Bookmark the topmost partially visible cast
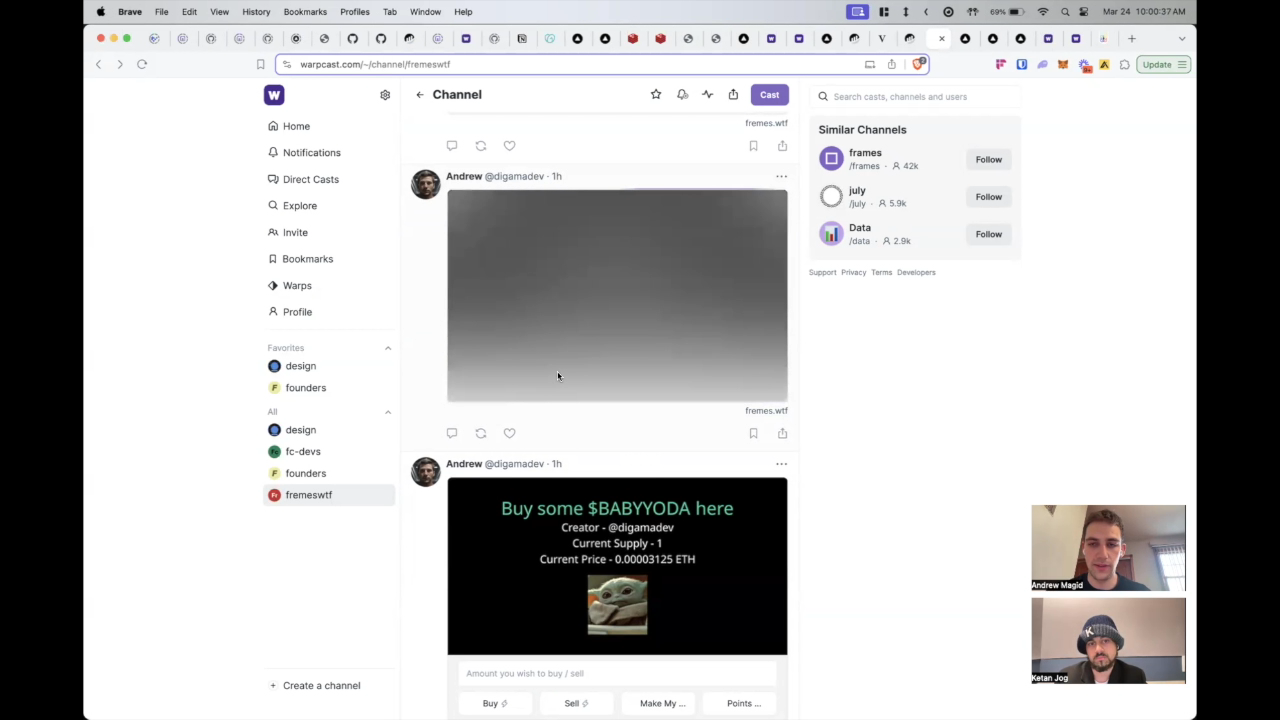The image size is (1280, 720). tap(754, 146)
